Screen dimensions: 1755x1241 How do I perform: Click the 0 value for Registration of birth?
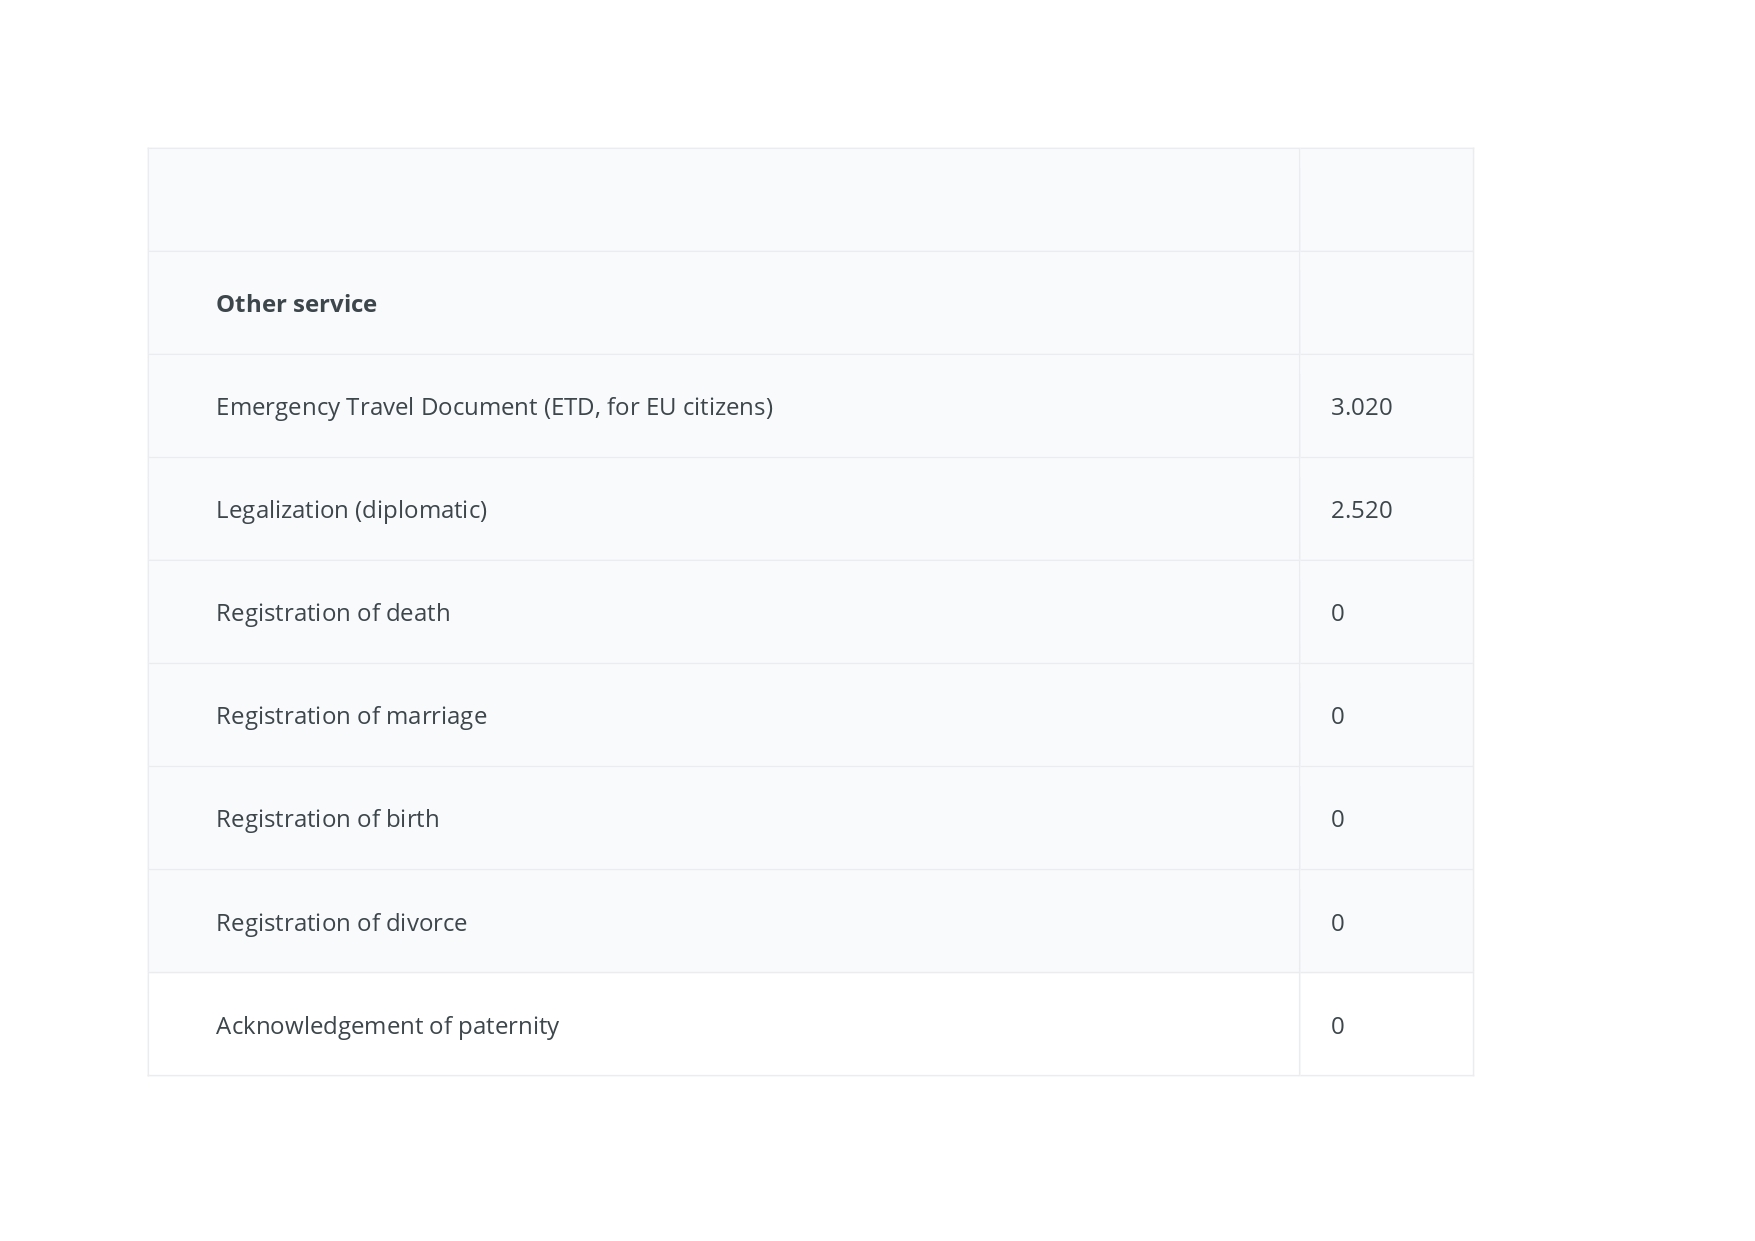(1337, 818)
